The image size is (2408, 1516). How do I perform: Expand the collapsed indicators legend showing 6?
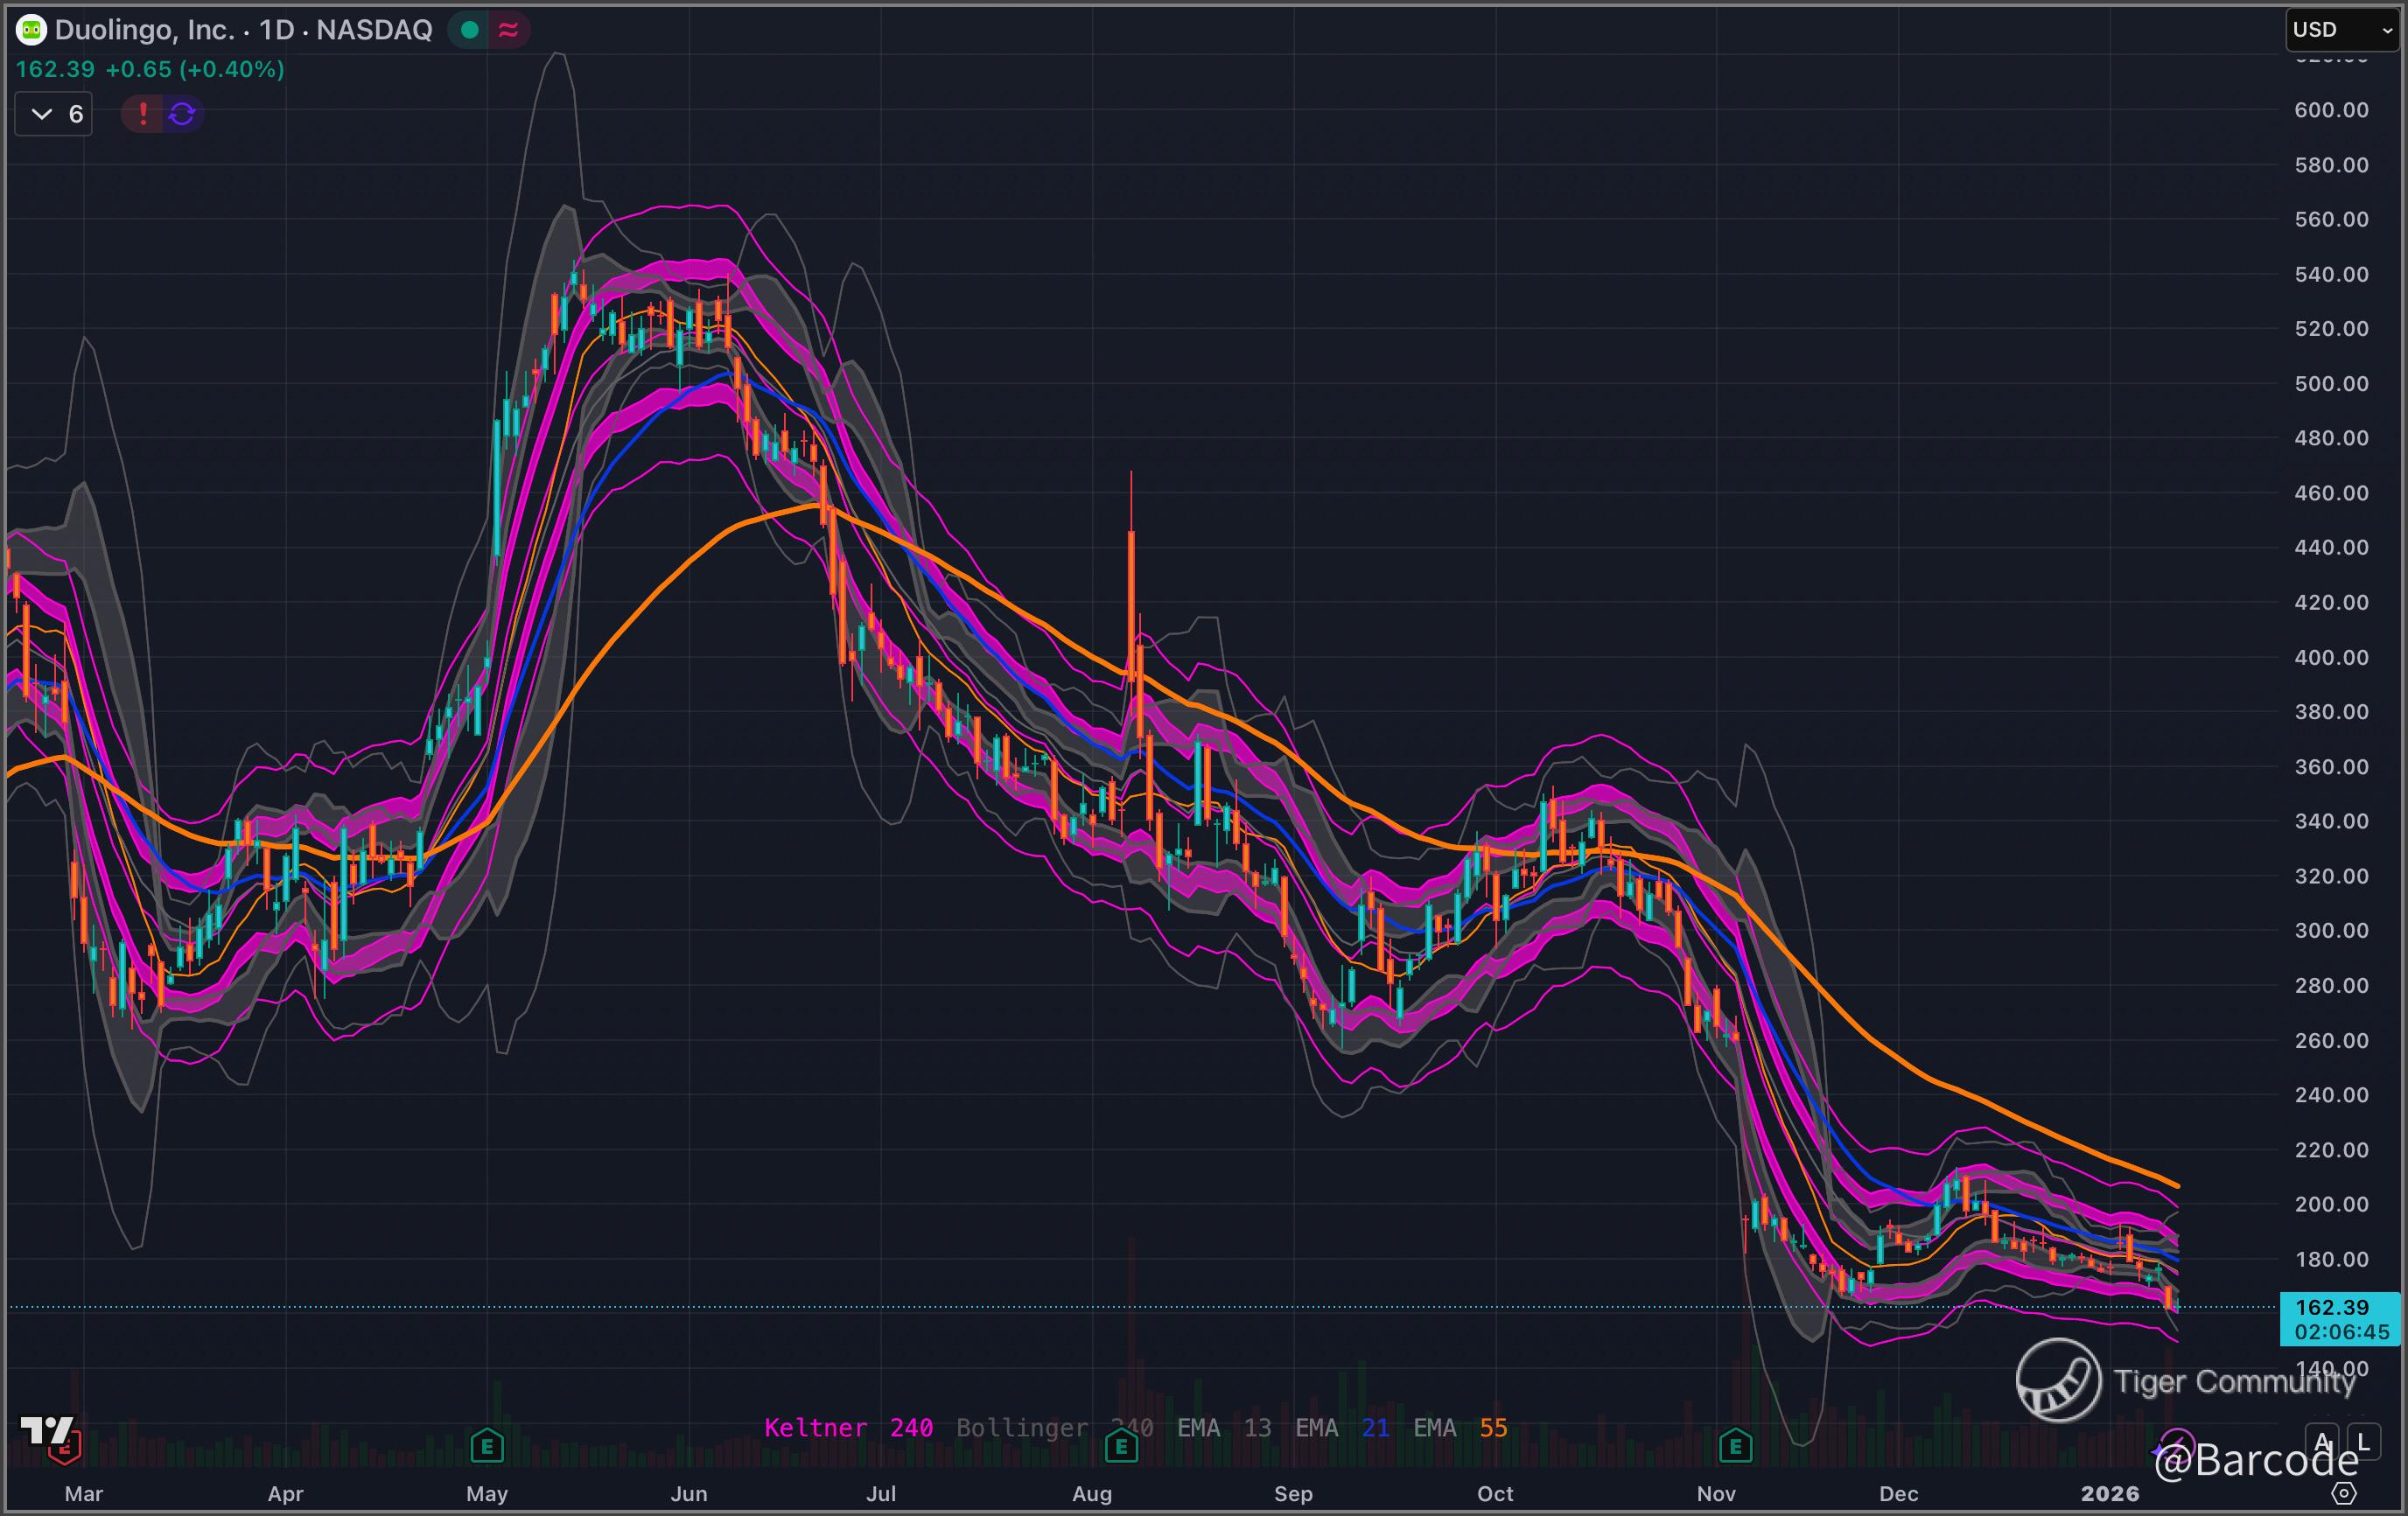click(54, 114)
